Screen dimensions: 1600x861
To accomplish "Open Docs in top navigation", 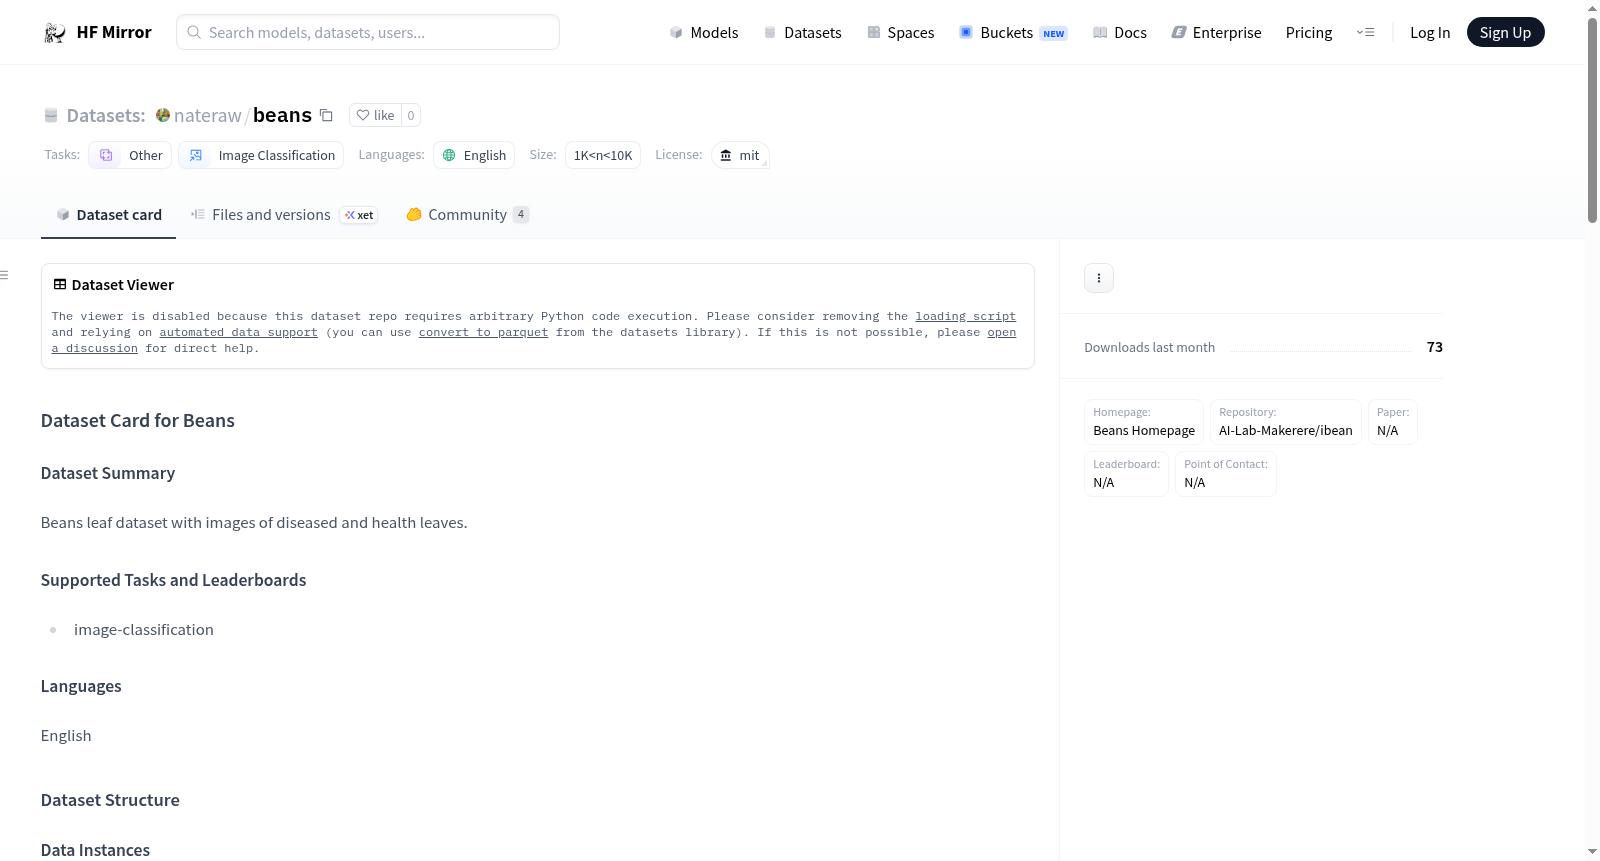I will pyautogui.click(x=1120, y=32).
